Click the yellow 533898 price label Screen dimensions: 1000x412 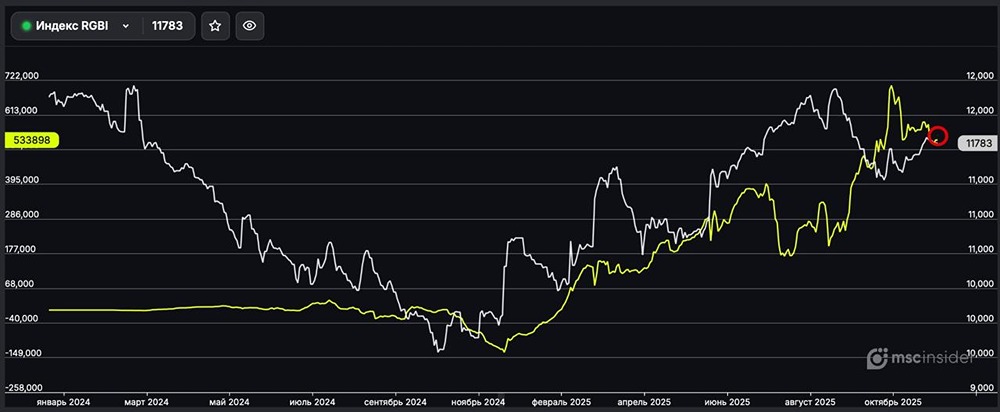[32, 142]
